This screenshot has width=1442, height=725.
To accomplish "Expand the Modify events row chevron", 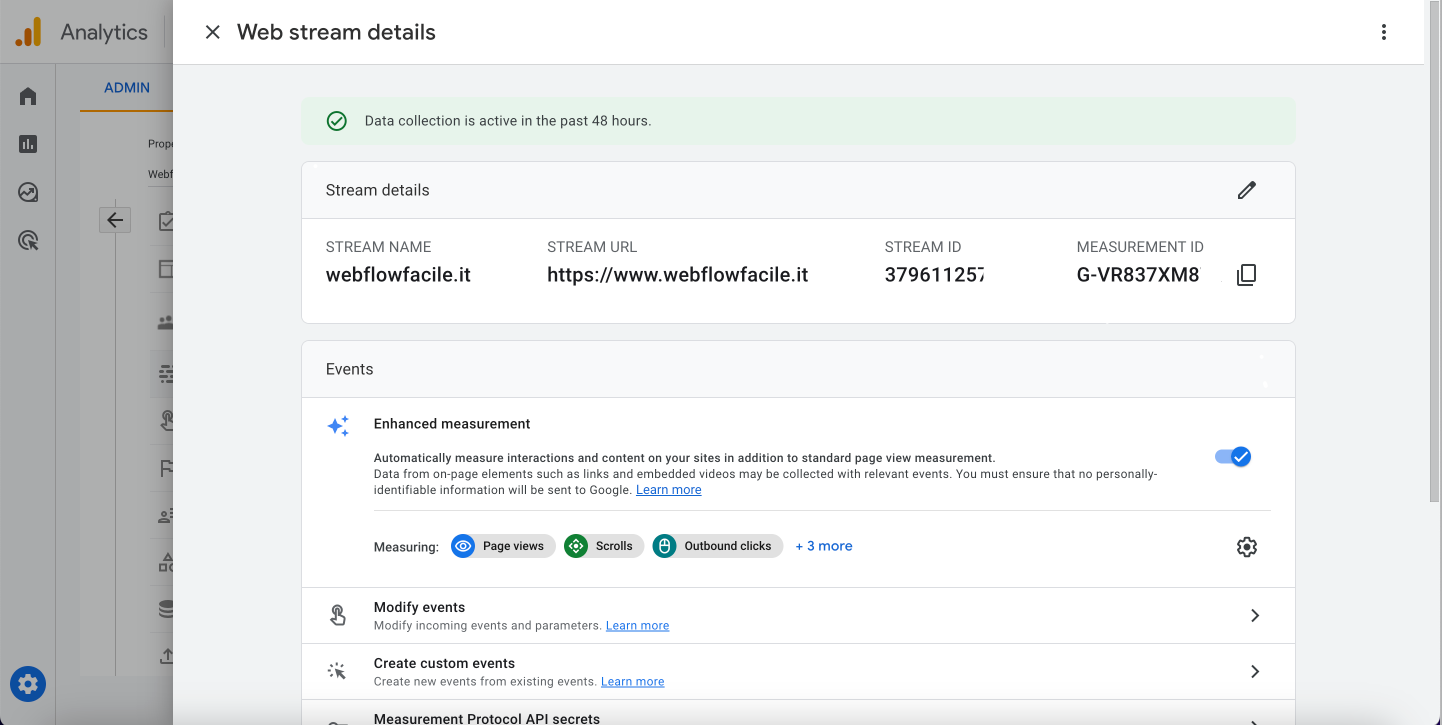I will [x=1255, y=616].
